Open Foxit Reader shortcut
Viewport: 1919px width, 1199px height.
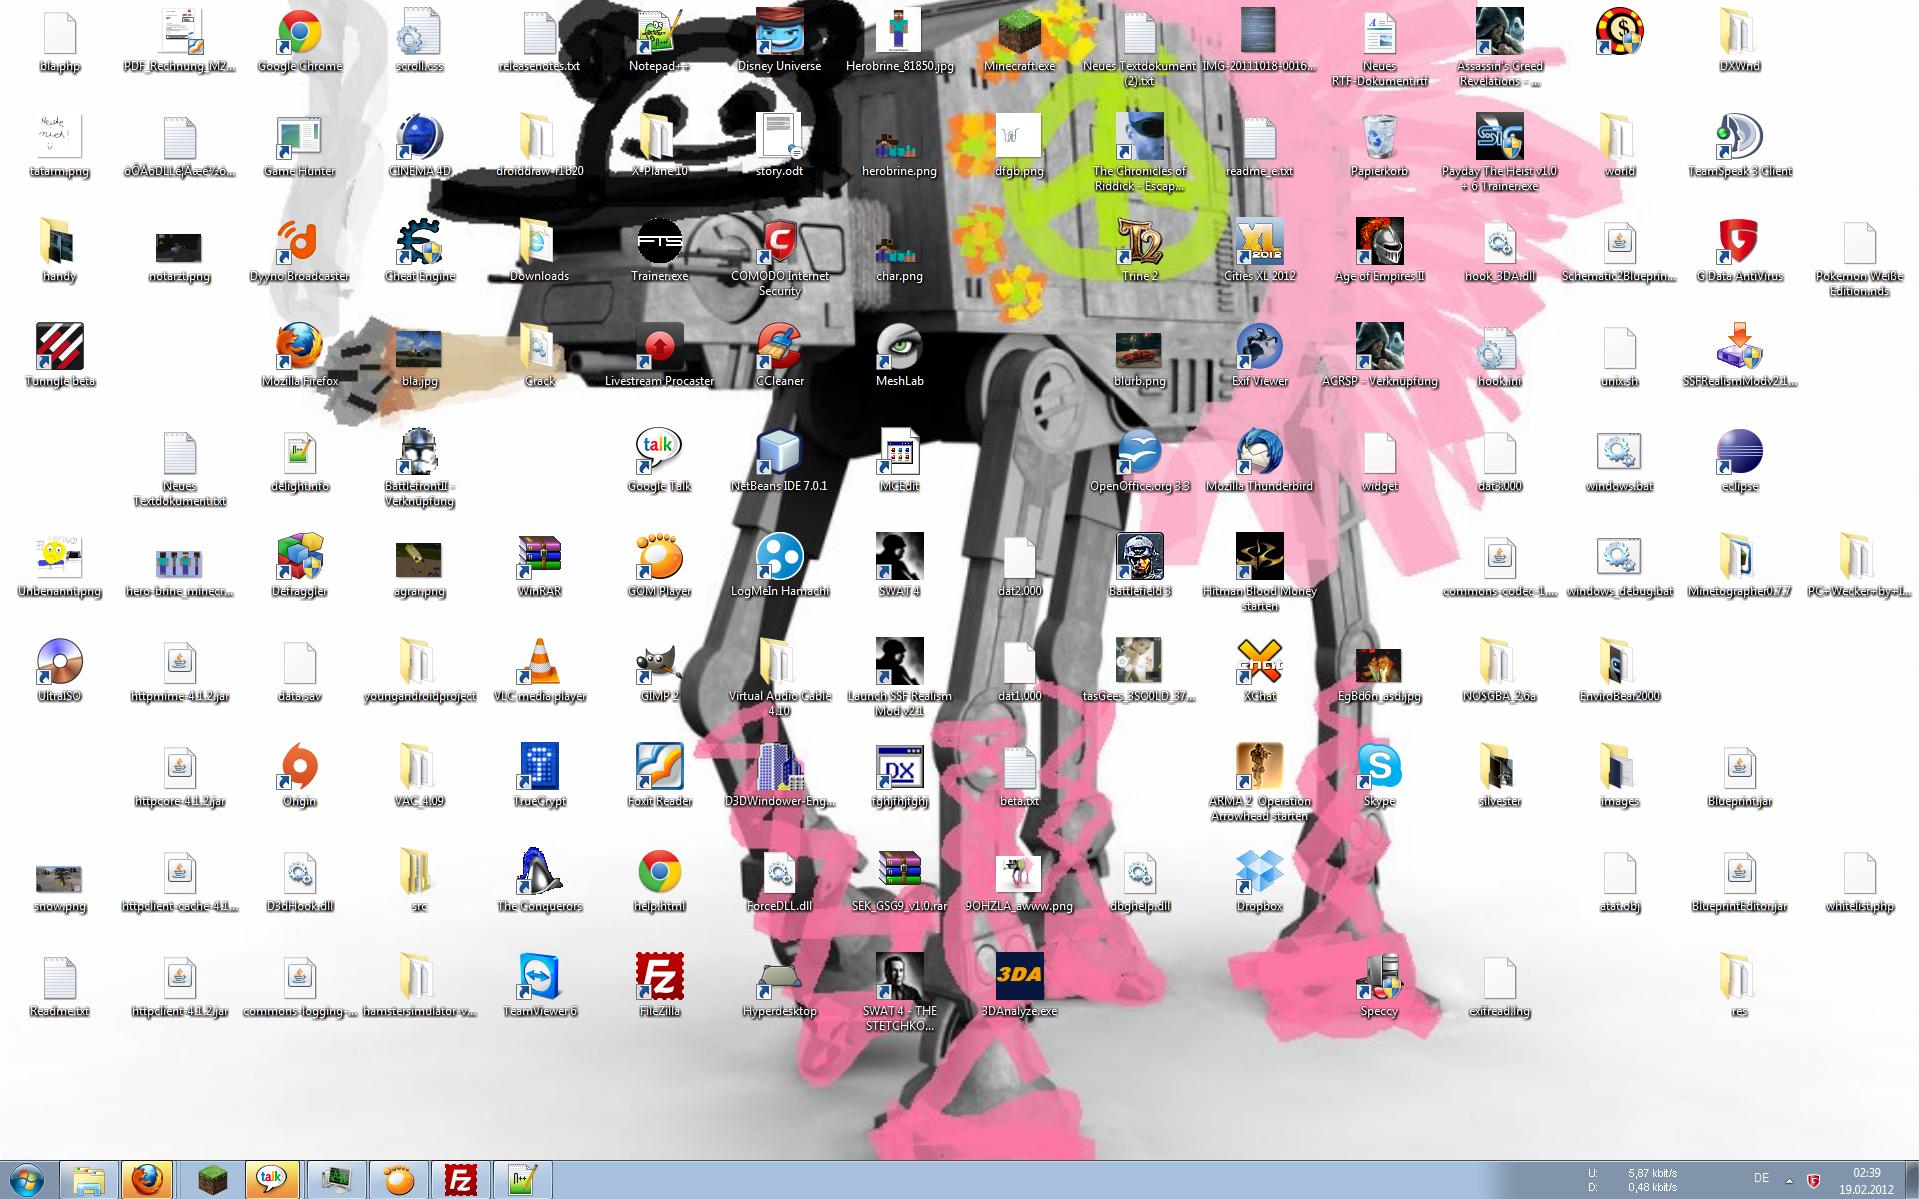[659, 776]
